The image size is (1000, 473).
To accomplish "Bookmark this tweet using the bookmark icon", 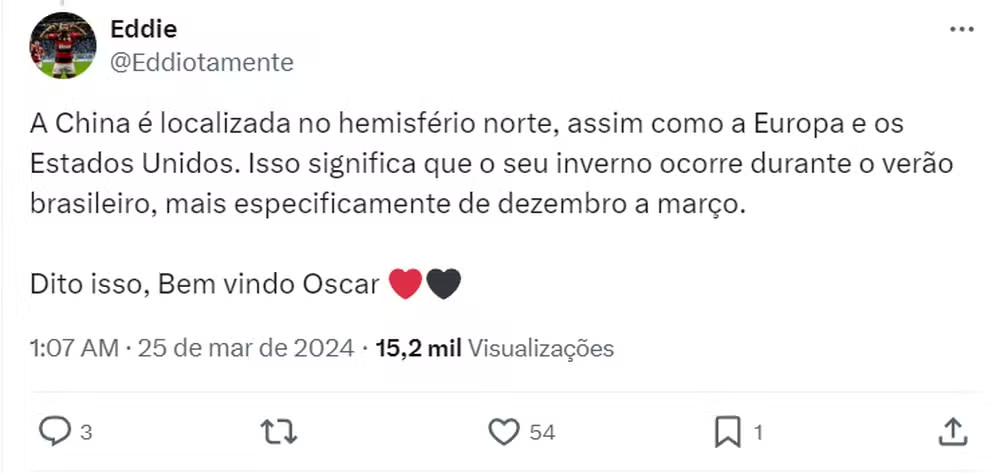I will point(727,432).
